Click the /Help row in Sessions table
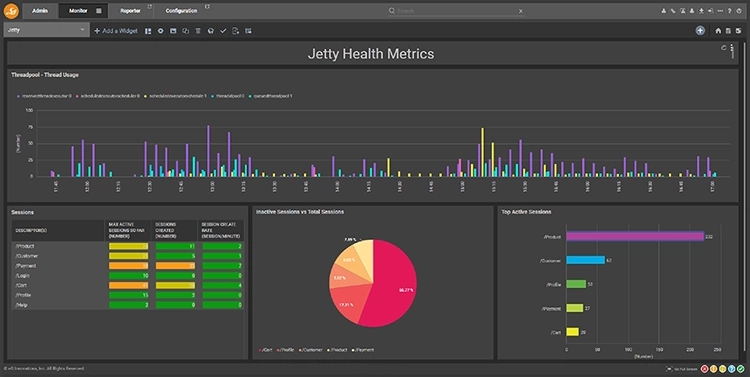Viewport: 750px width, 377px height. [x=128, y=305]
